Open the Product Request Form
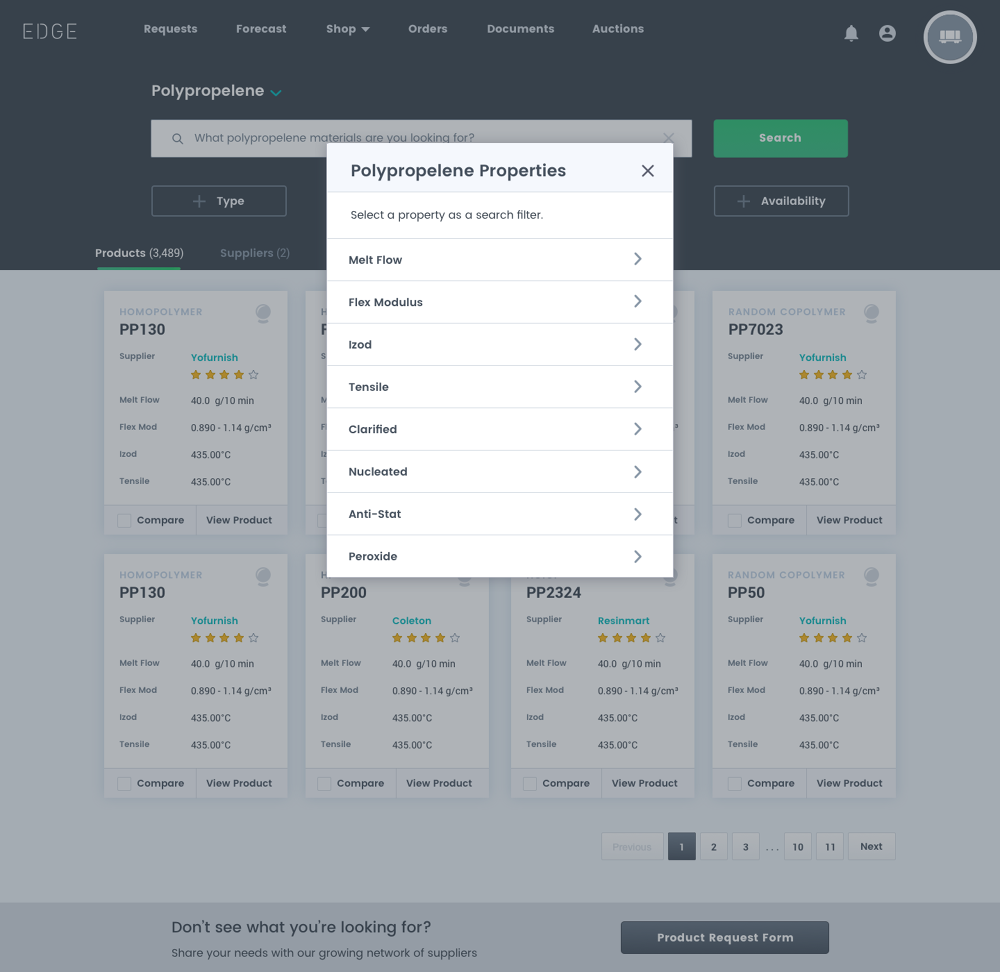This screenshot has width=1000, height=972. [x=724, y=938]
